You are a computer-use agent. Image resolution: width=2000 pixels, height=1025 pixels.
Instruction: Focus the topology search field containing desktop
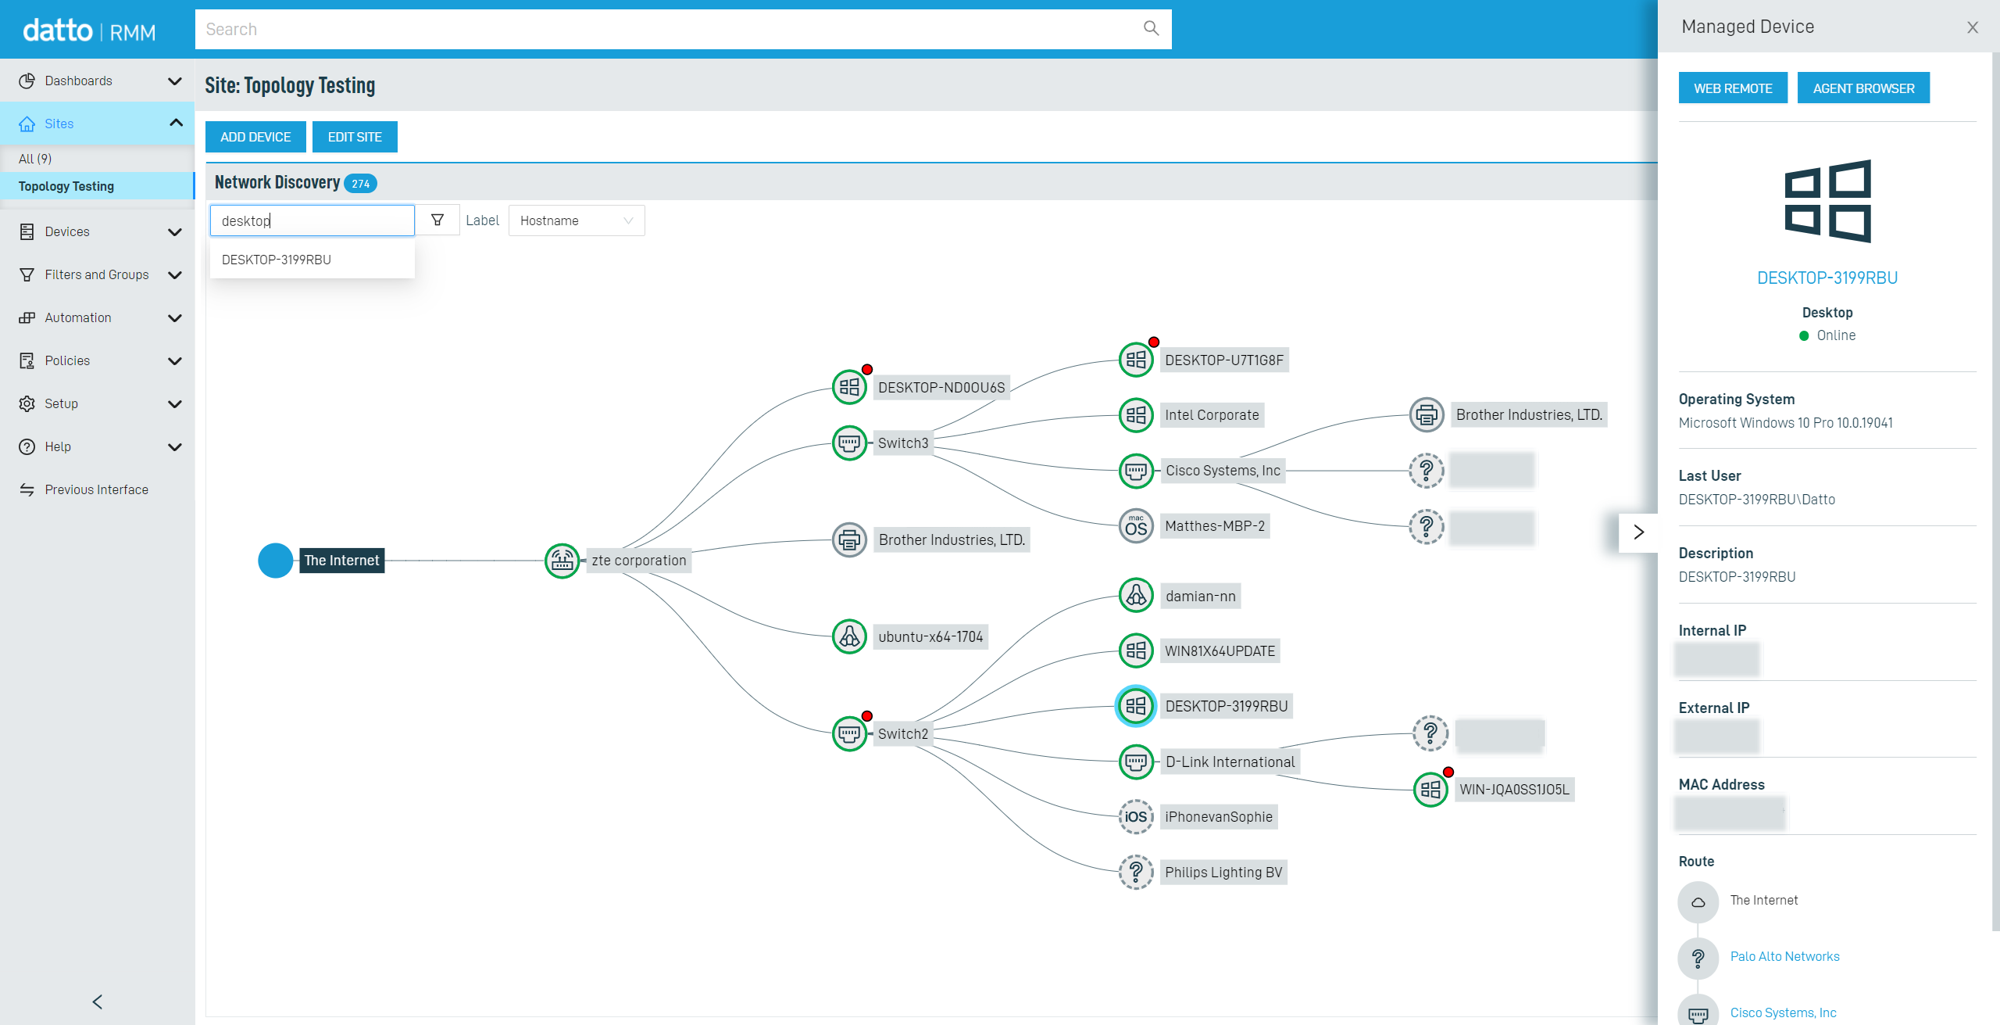312,220
